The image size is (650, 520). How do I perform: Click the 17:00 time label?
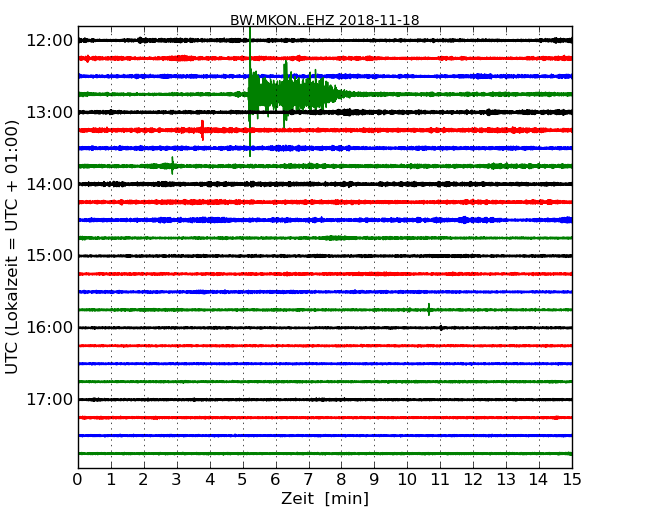point(49,399)
